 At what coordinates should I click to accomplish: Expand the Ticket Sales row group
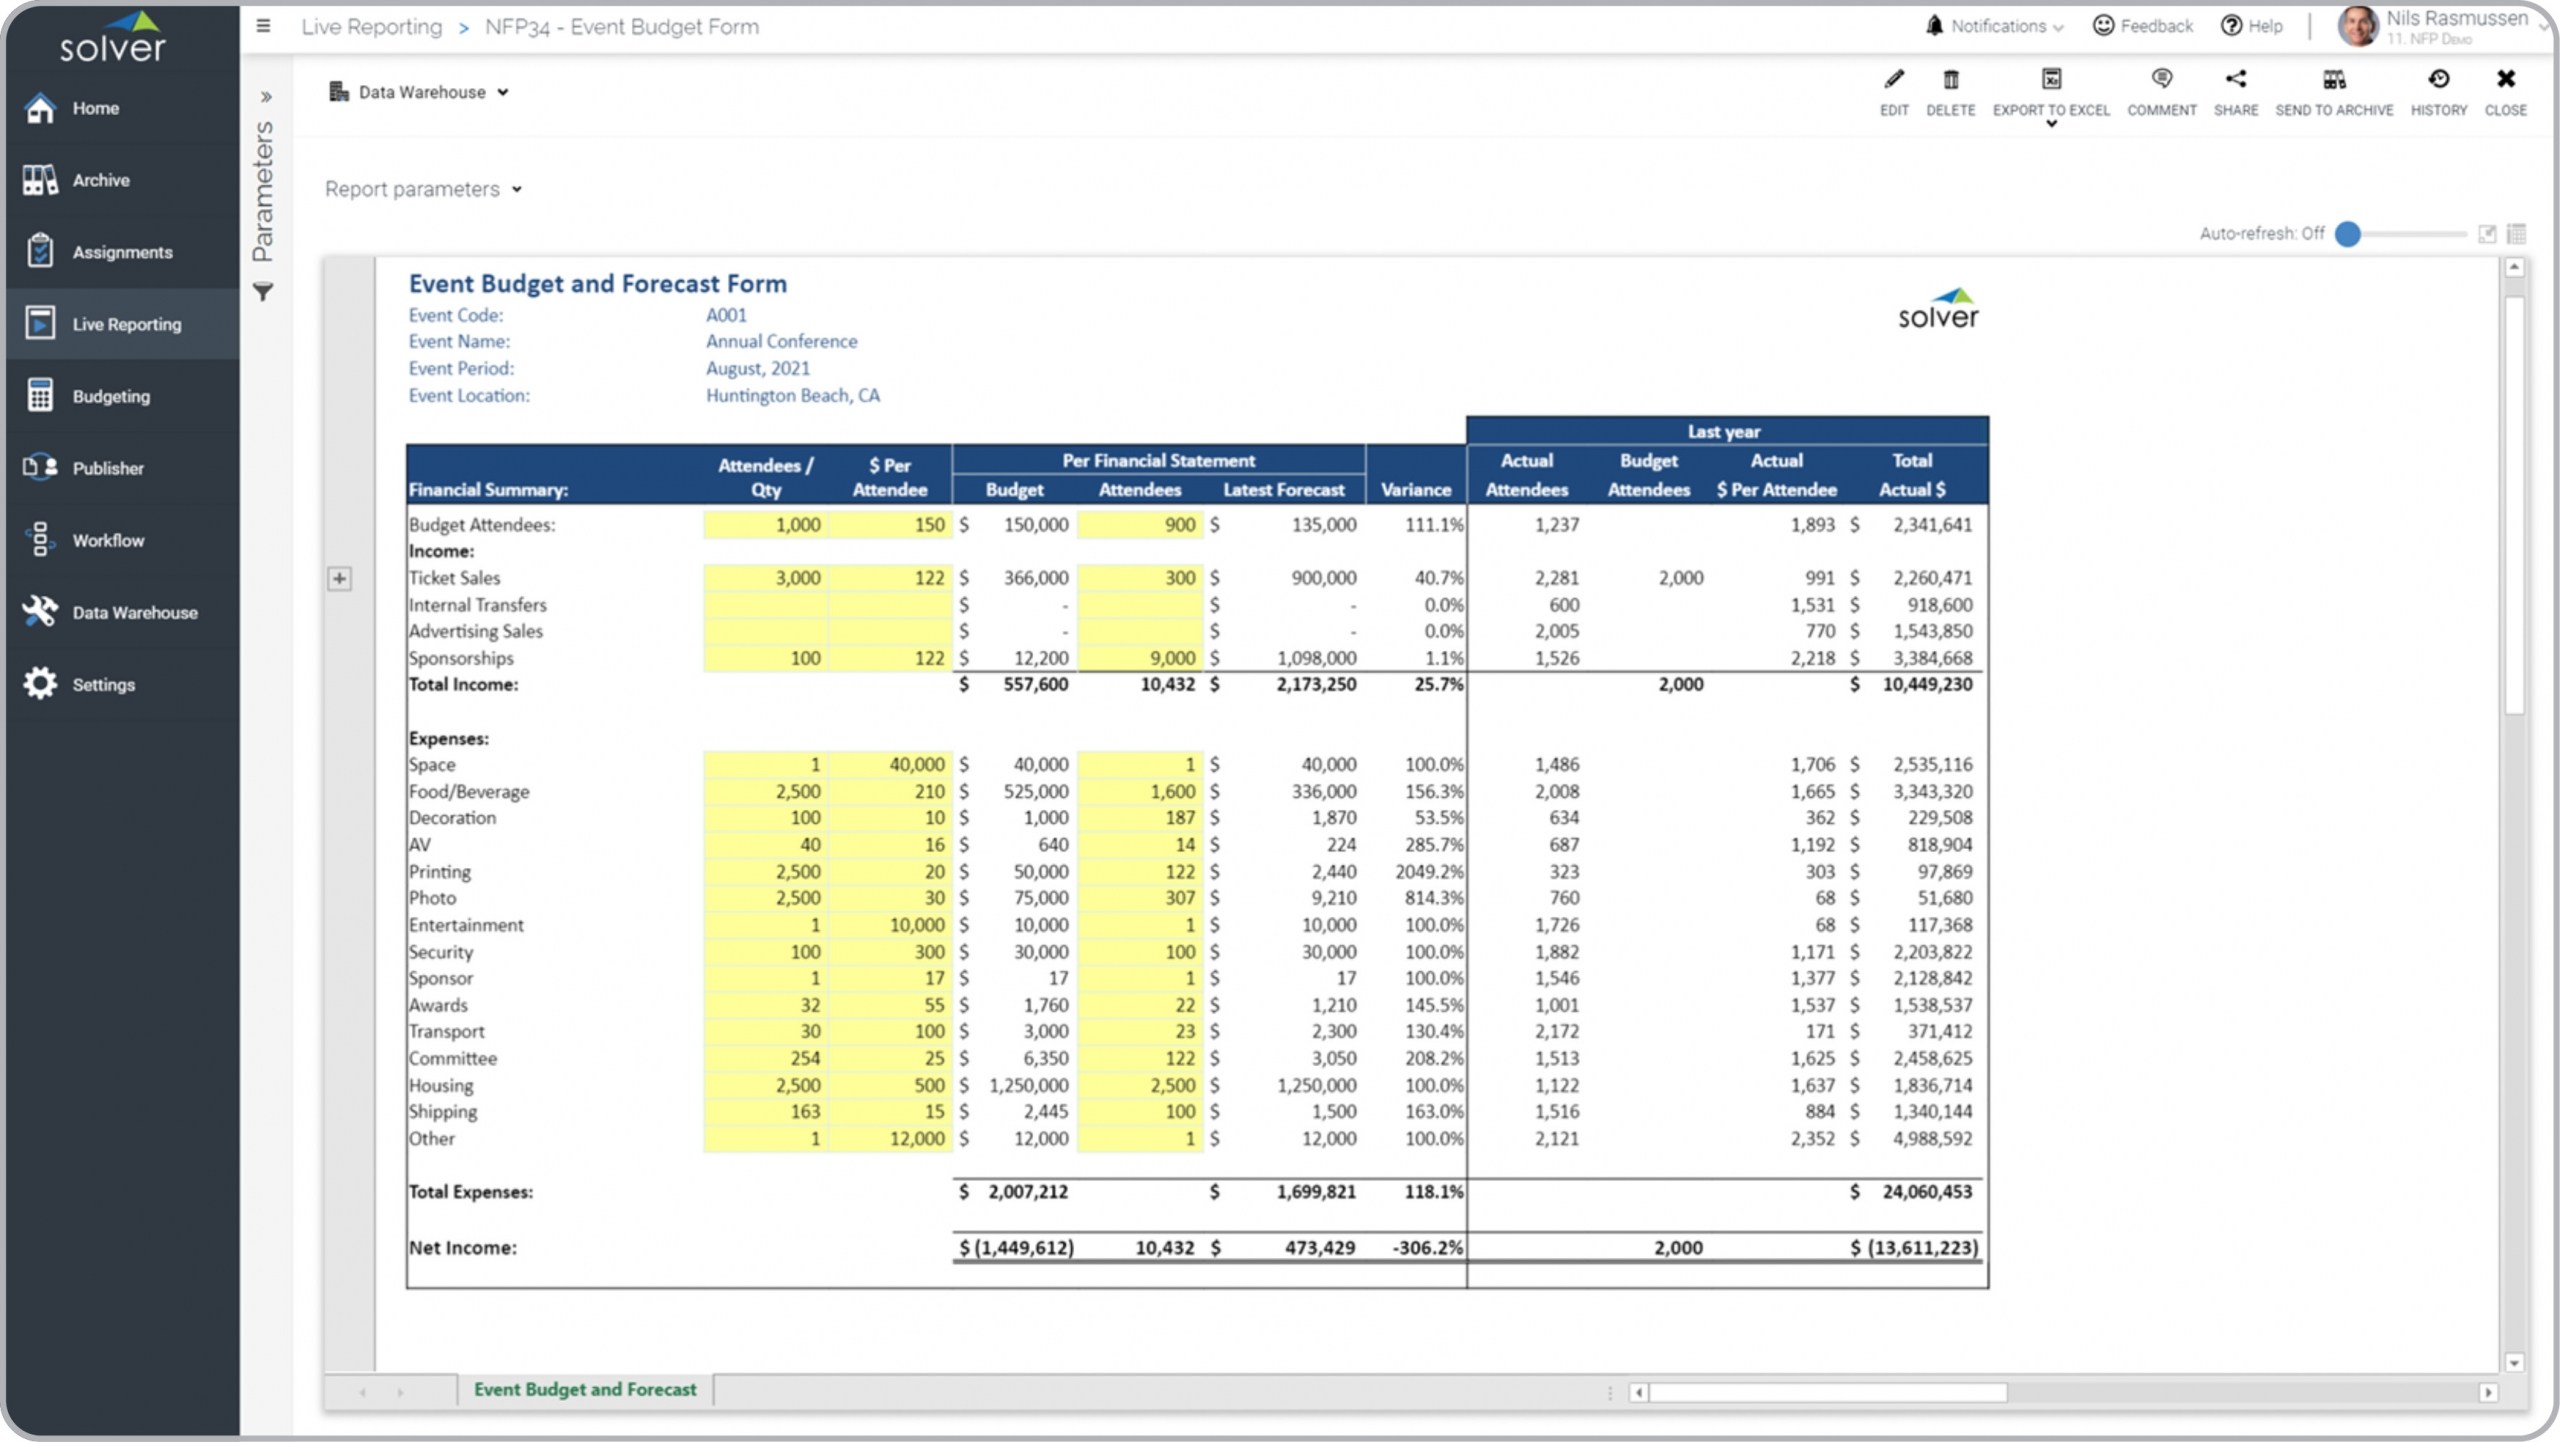pos(340,578)
